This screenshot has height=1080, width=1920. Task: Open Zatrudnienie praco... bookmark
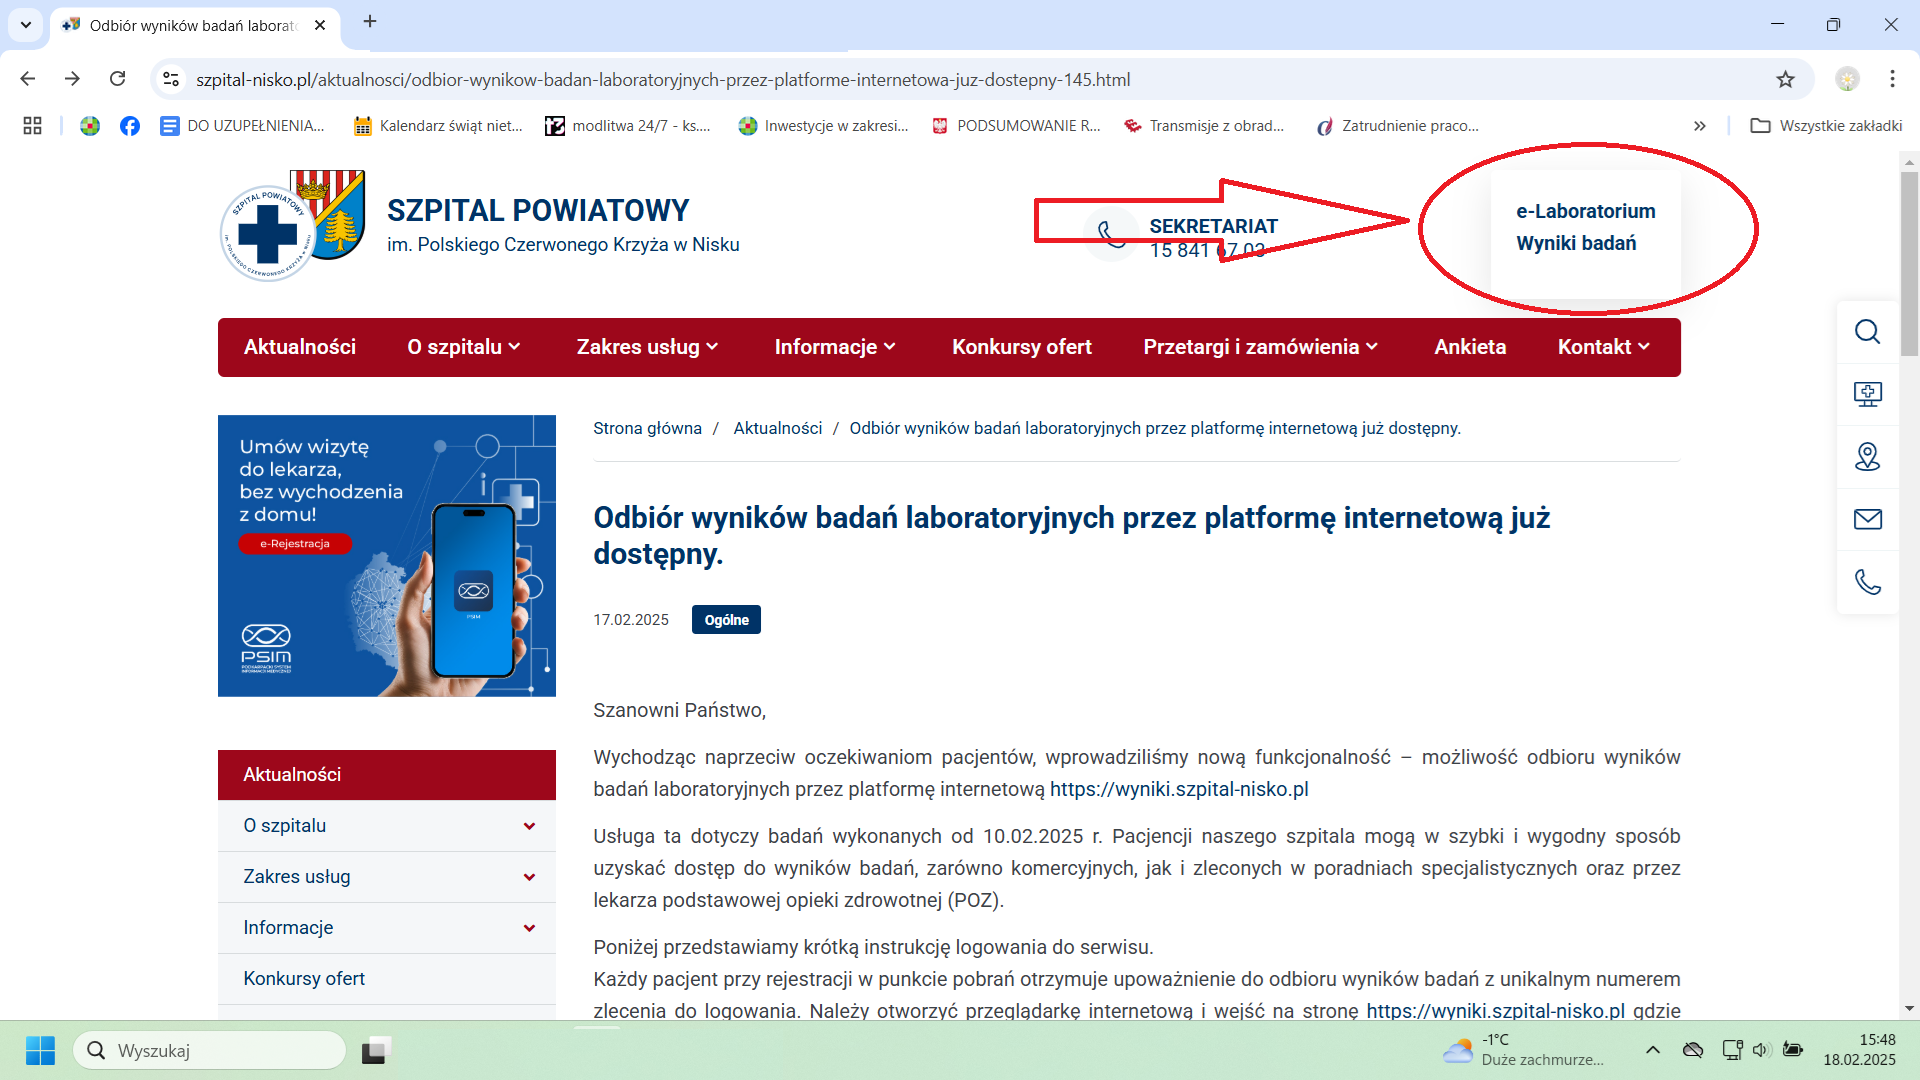1397,126
